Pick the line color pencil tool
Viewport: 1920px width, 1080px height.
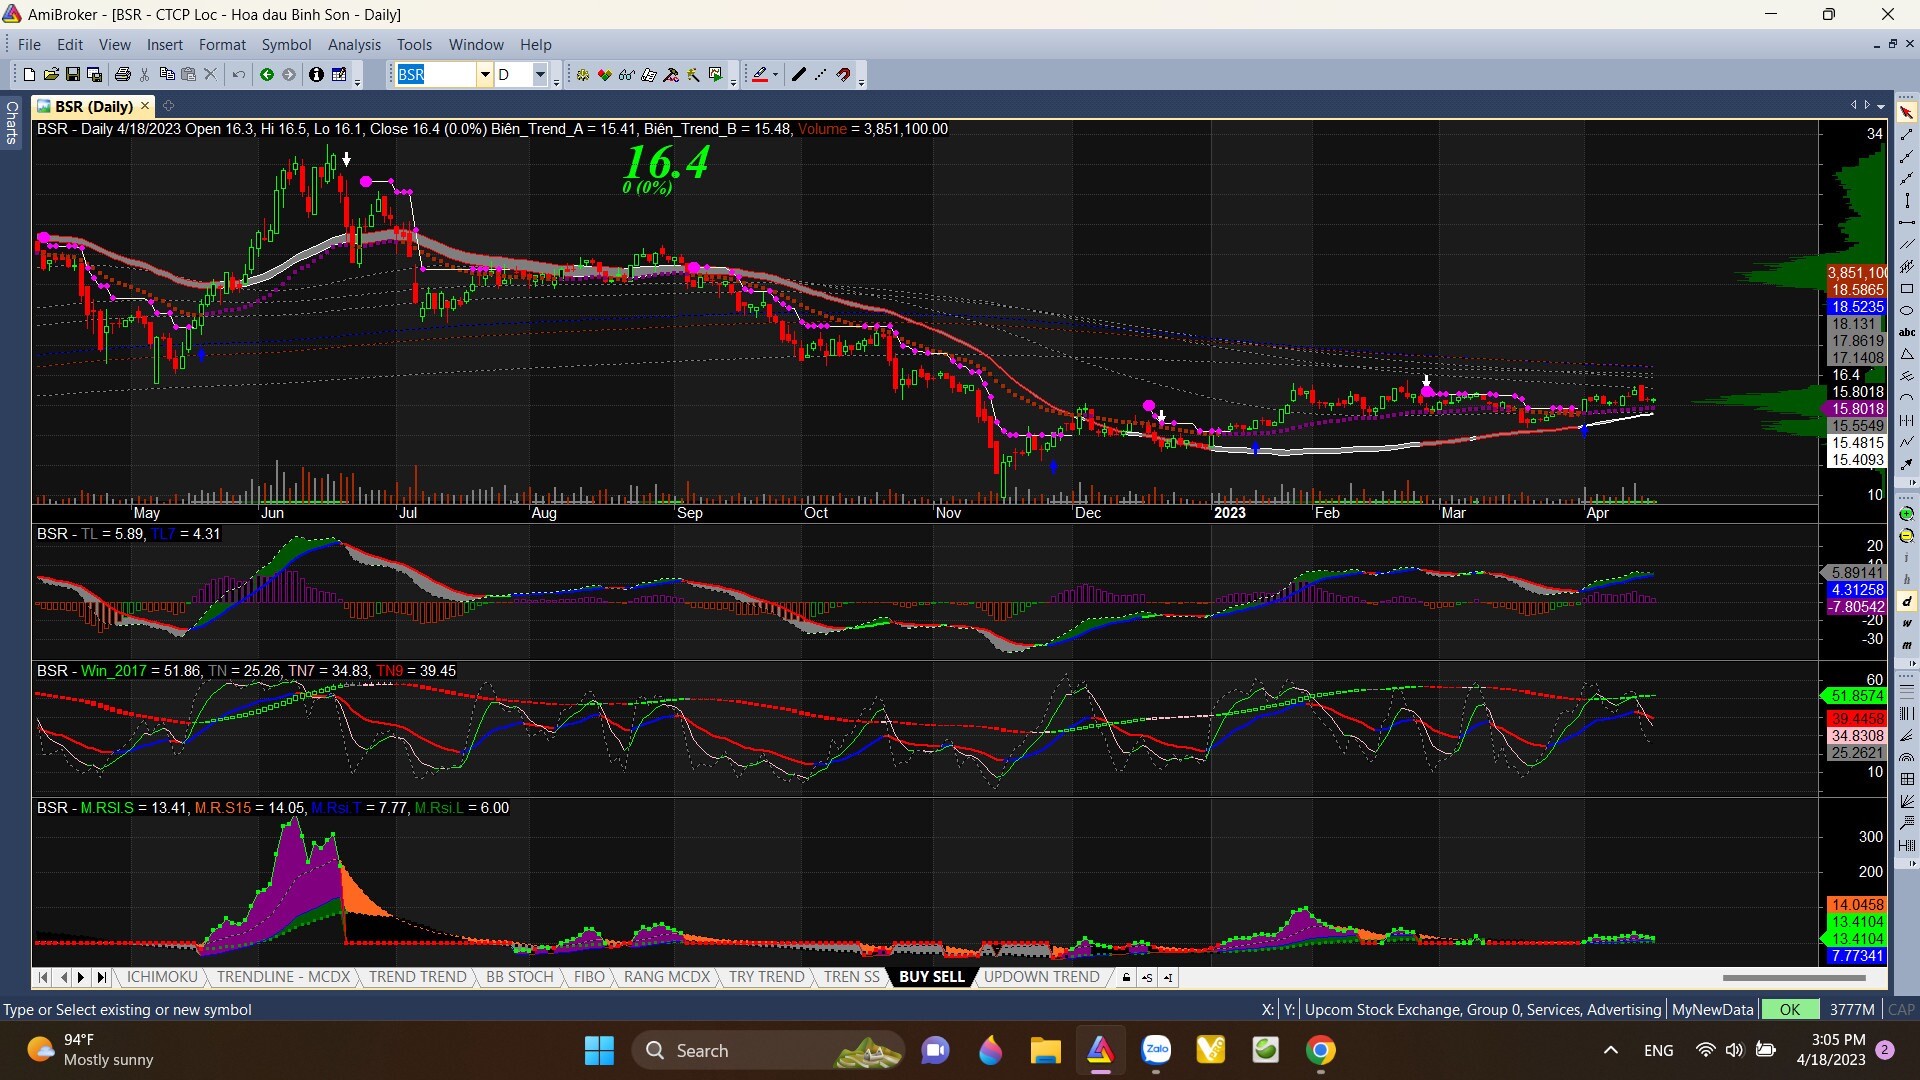pyautogui.click(x=760, y=75)
